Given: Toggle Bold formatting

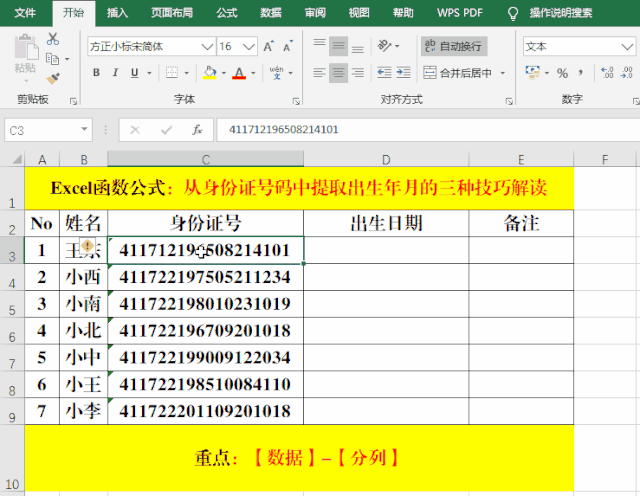Looking at the screenshot, I should click(97, 73).
